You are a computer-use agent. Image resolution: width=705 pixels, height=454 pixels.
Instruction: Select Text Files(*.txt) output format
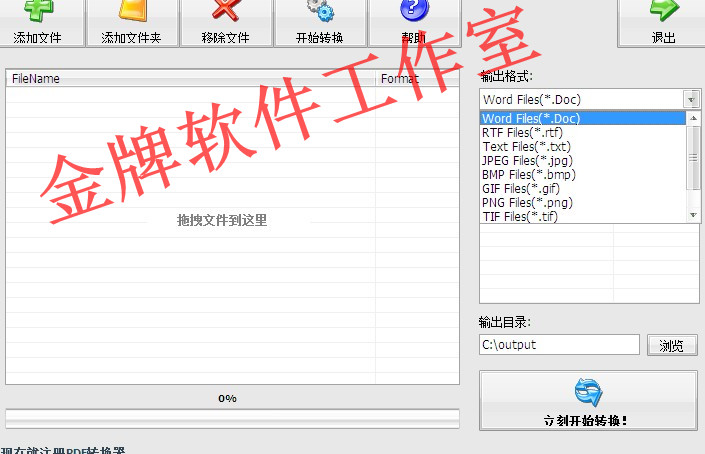[x=583, y=147]
